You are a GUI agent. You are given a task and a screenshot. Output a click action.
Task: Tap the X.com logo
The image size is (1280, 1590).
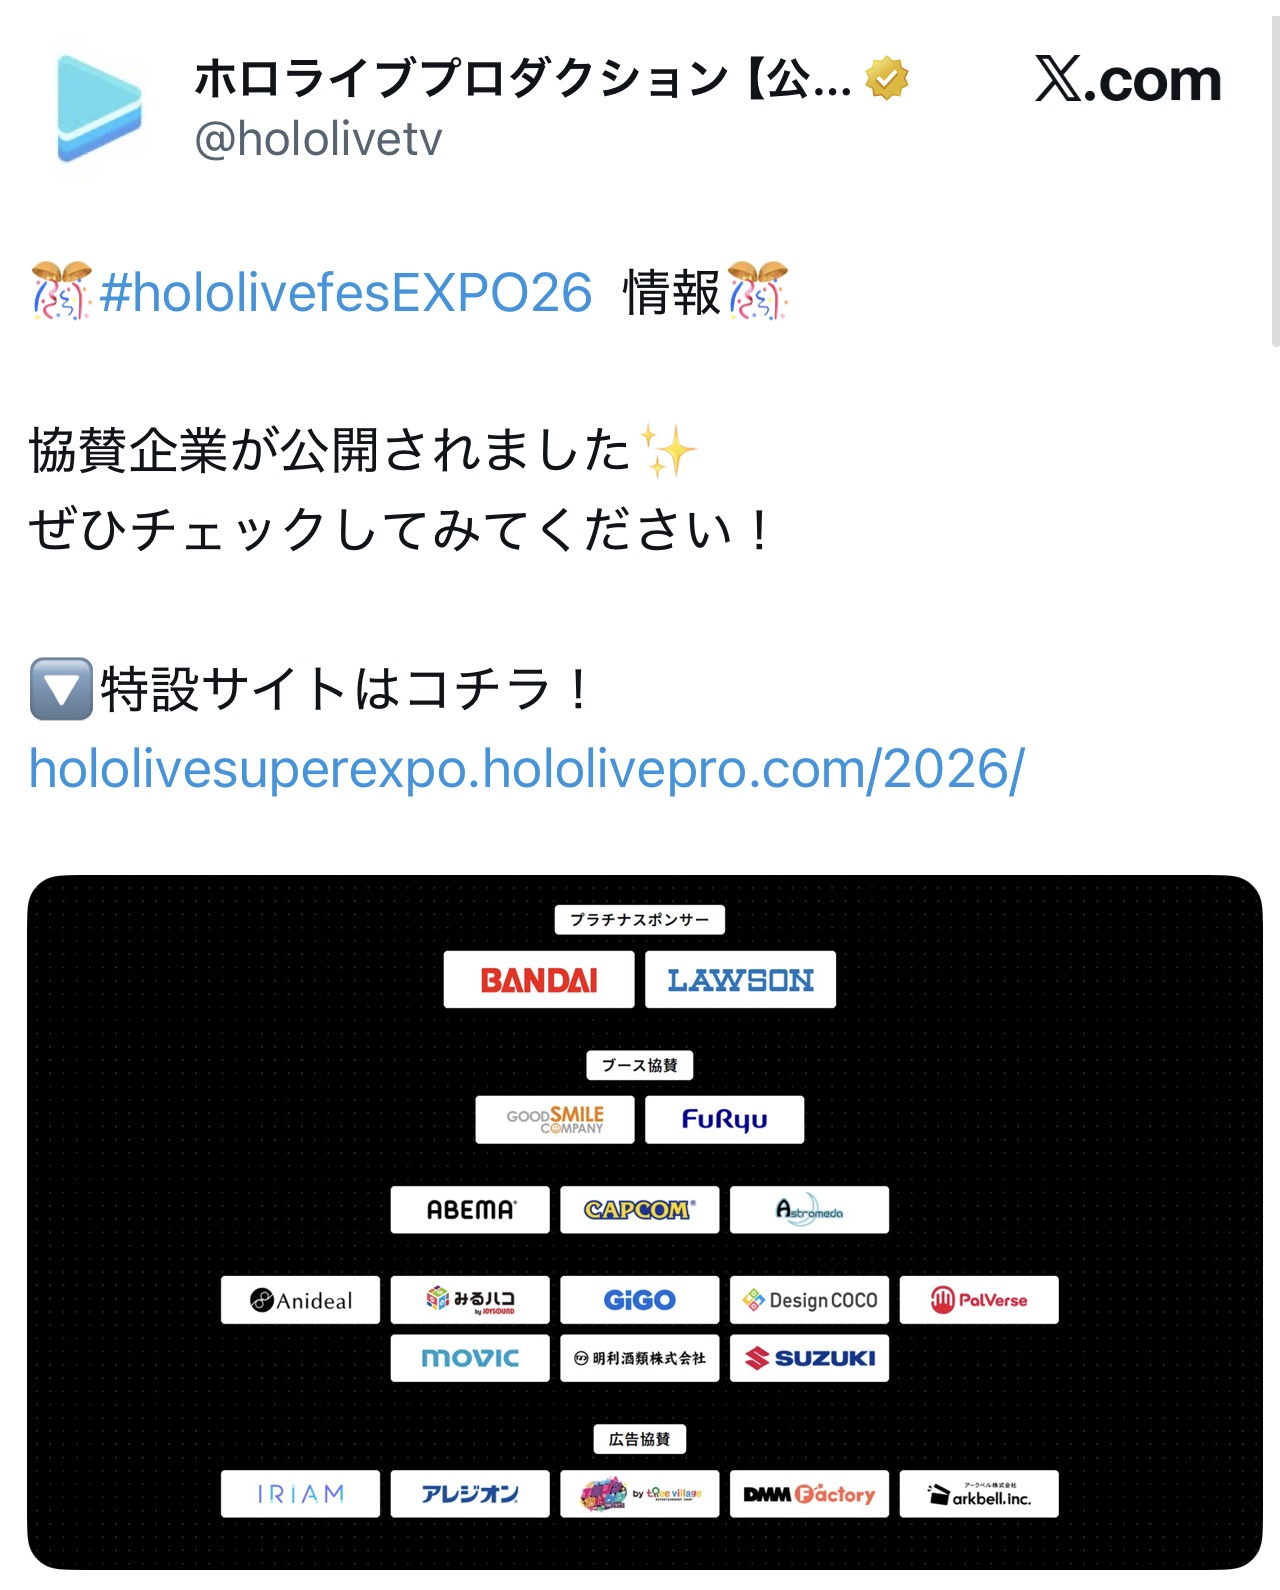[1128, 79]
